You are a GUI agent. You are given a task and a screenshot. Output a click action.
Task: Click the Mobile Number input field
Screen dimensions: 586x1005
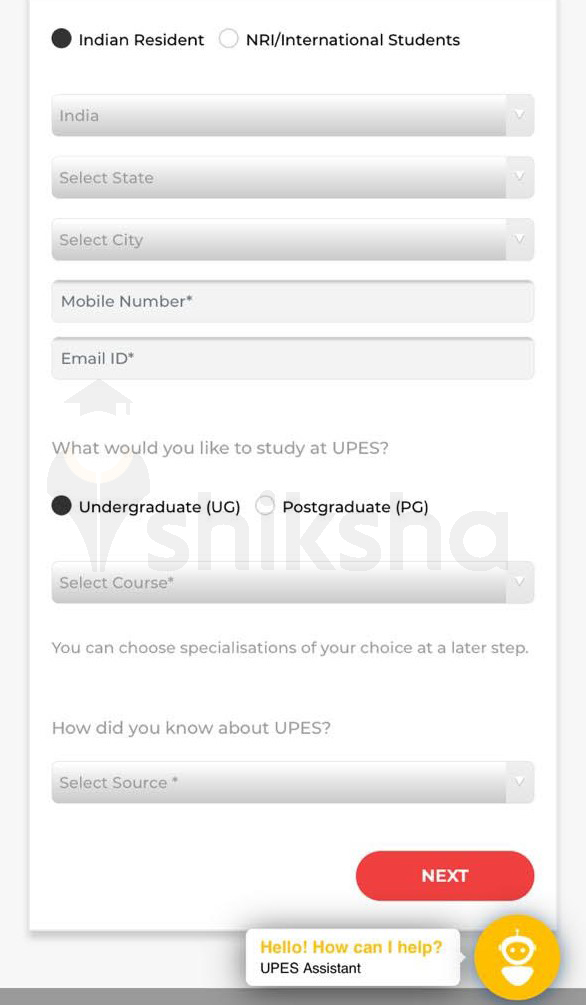(293, 301)
